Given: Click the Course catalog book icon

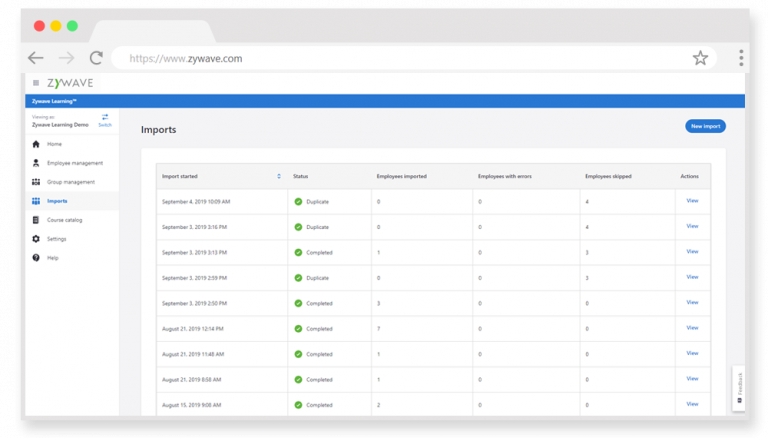Looking at the screenshot, I should pos(36,220).
